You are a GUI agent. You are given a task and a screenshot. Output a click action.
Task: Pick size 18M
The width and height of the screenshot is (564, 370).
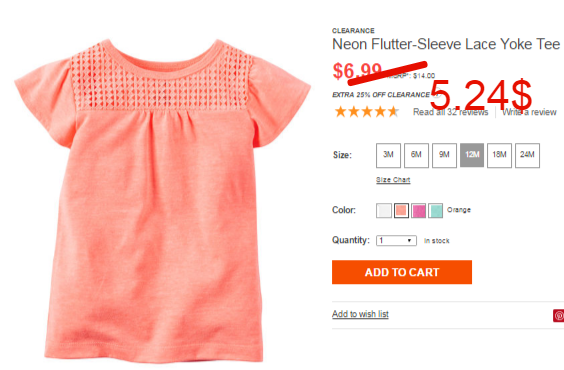tap(499, 155)
